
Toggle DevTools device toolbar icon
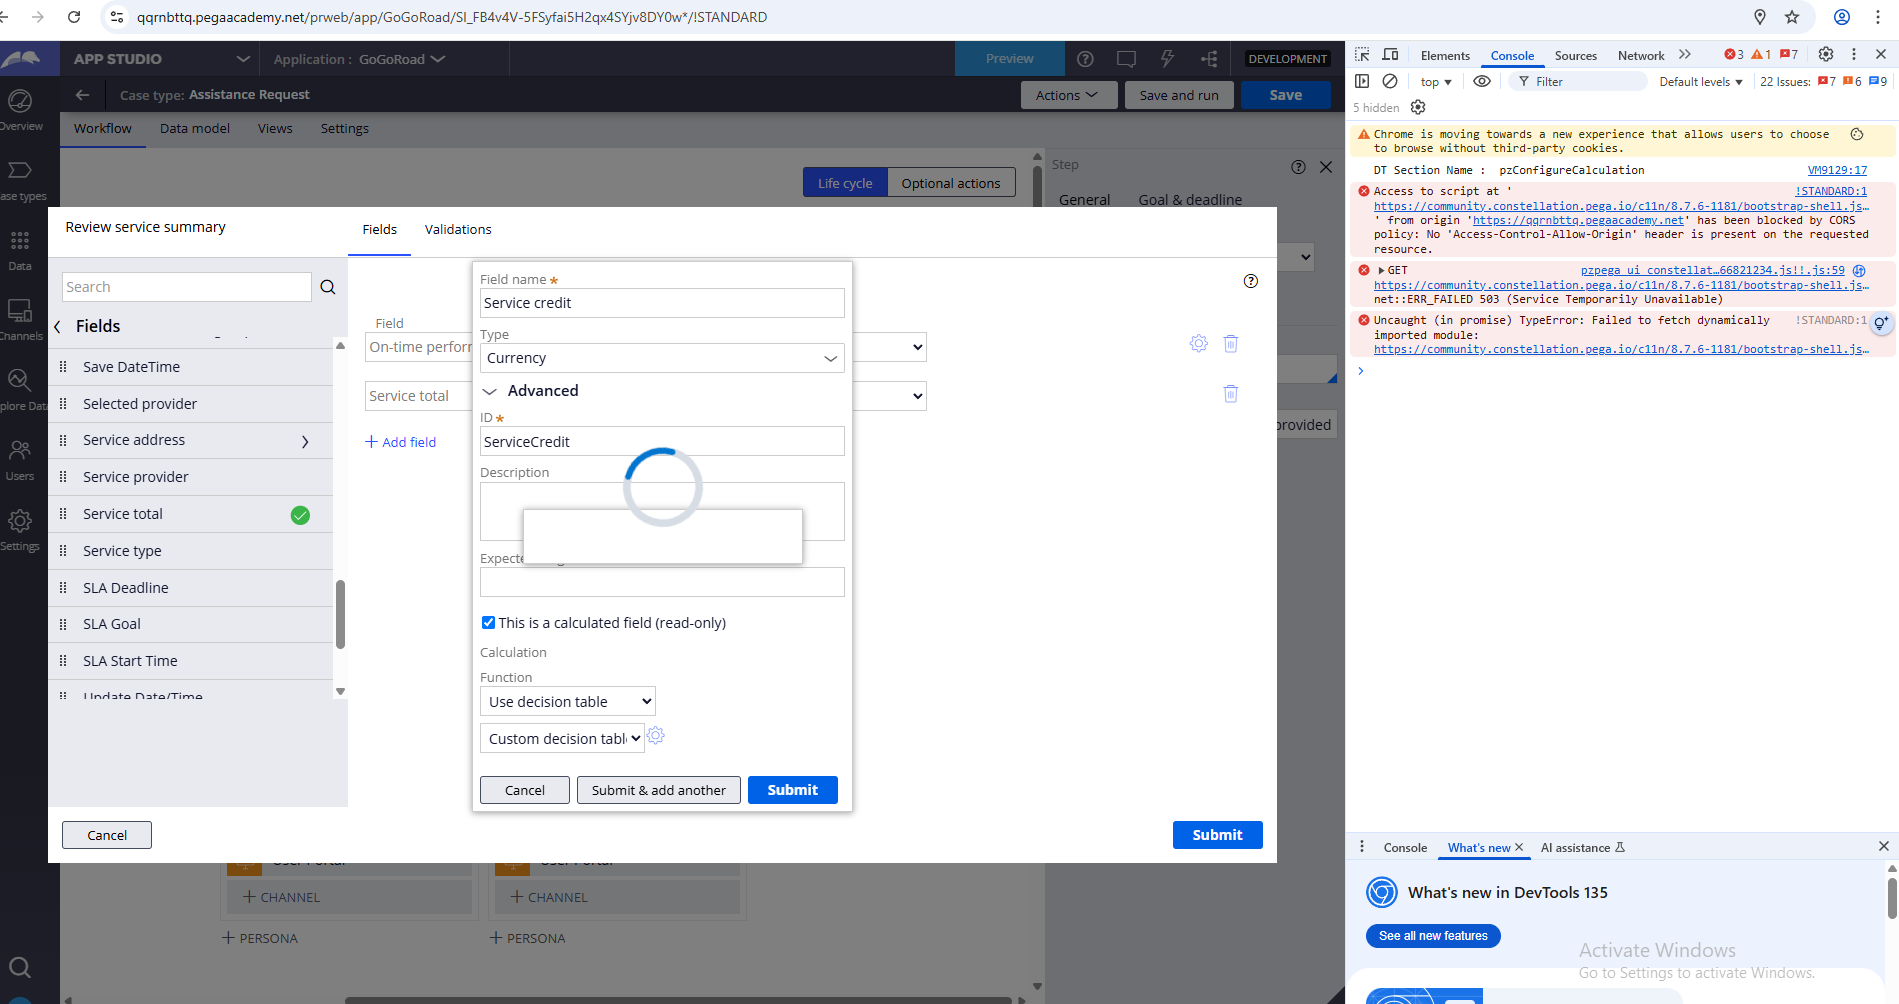click(1390, 55)
